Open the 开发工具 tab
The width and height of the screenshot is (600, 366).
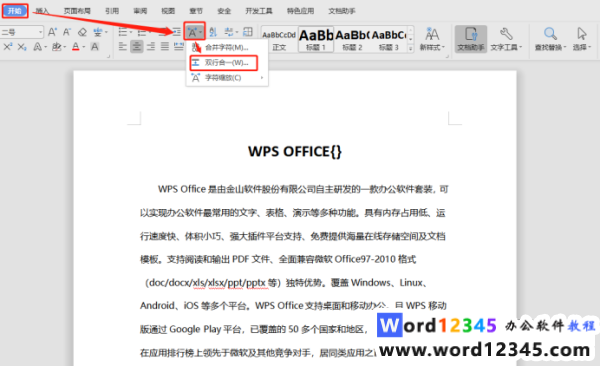[x=259, y=11]
